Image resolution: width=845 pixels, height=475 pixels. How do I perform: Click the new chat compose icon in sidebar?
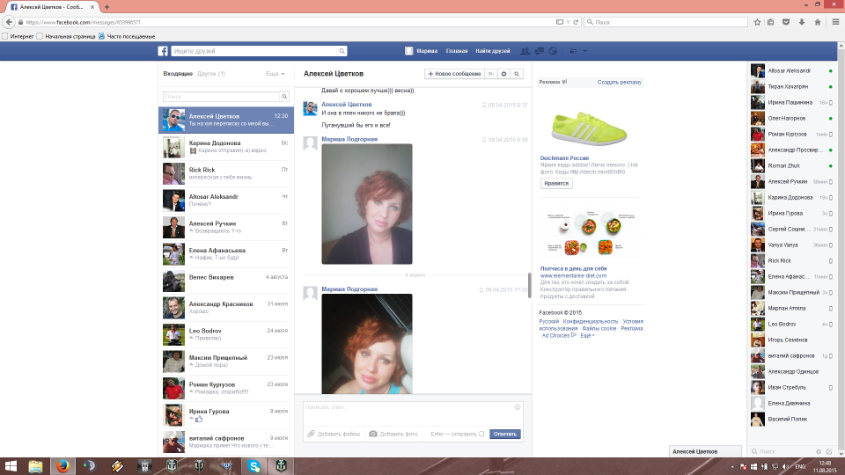tap(829, 451)
